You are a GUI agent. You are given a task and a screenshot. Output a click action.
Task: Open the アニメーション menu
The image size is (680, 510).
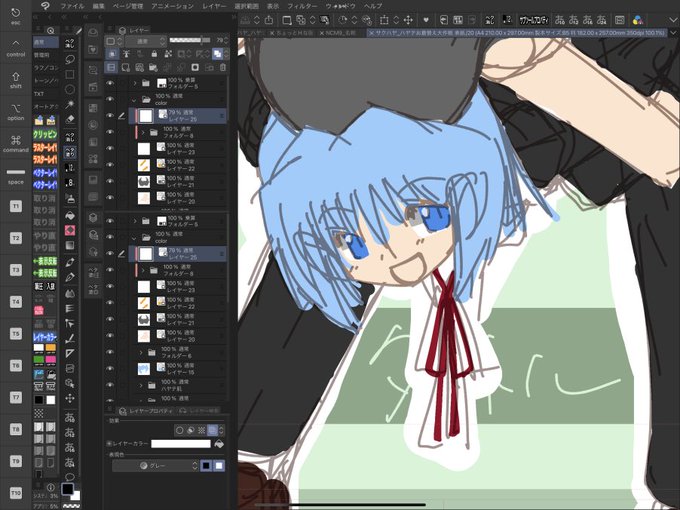click(173, 6)
